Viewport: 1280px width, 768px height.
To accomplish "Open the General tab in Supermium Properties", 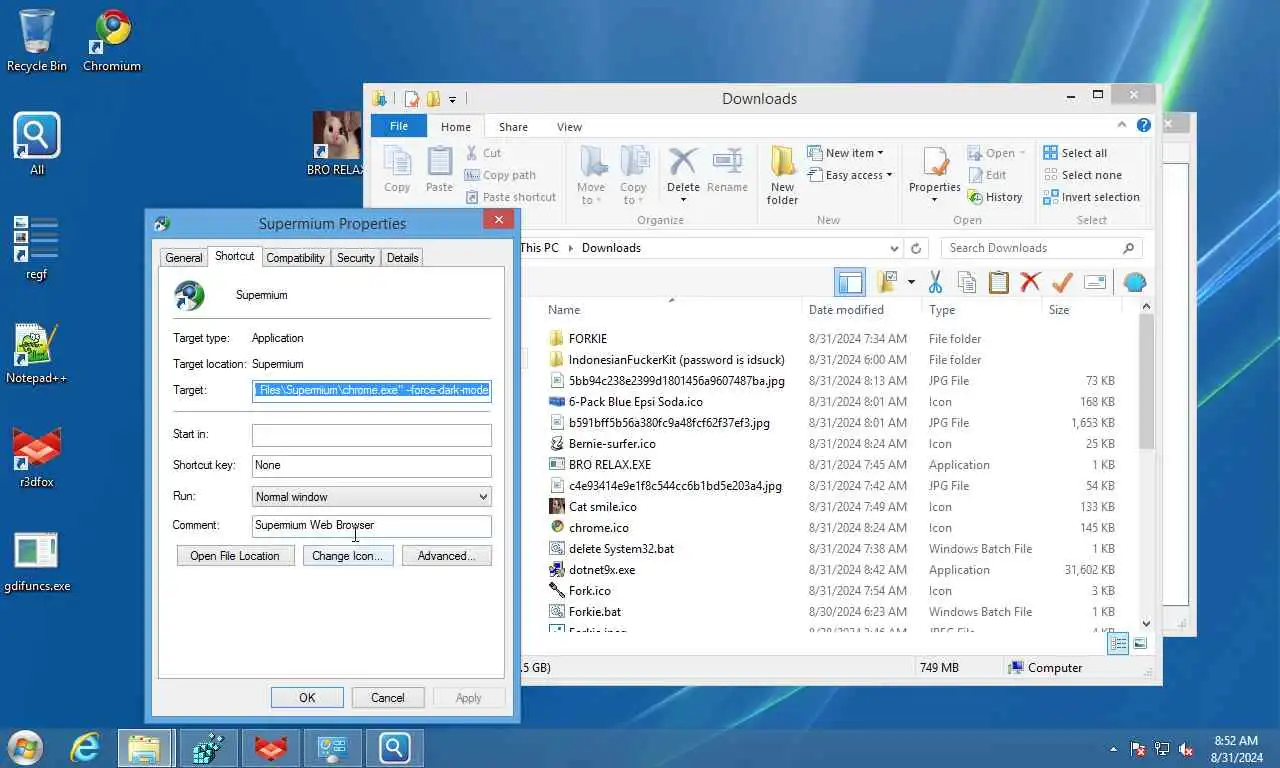I will pyautogui.click(x=184, y=258).
